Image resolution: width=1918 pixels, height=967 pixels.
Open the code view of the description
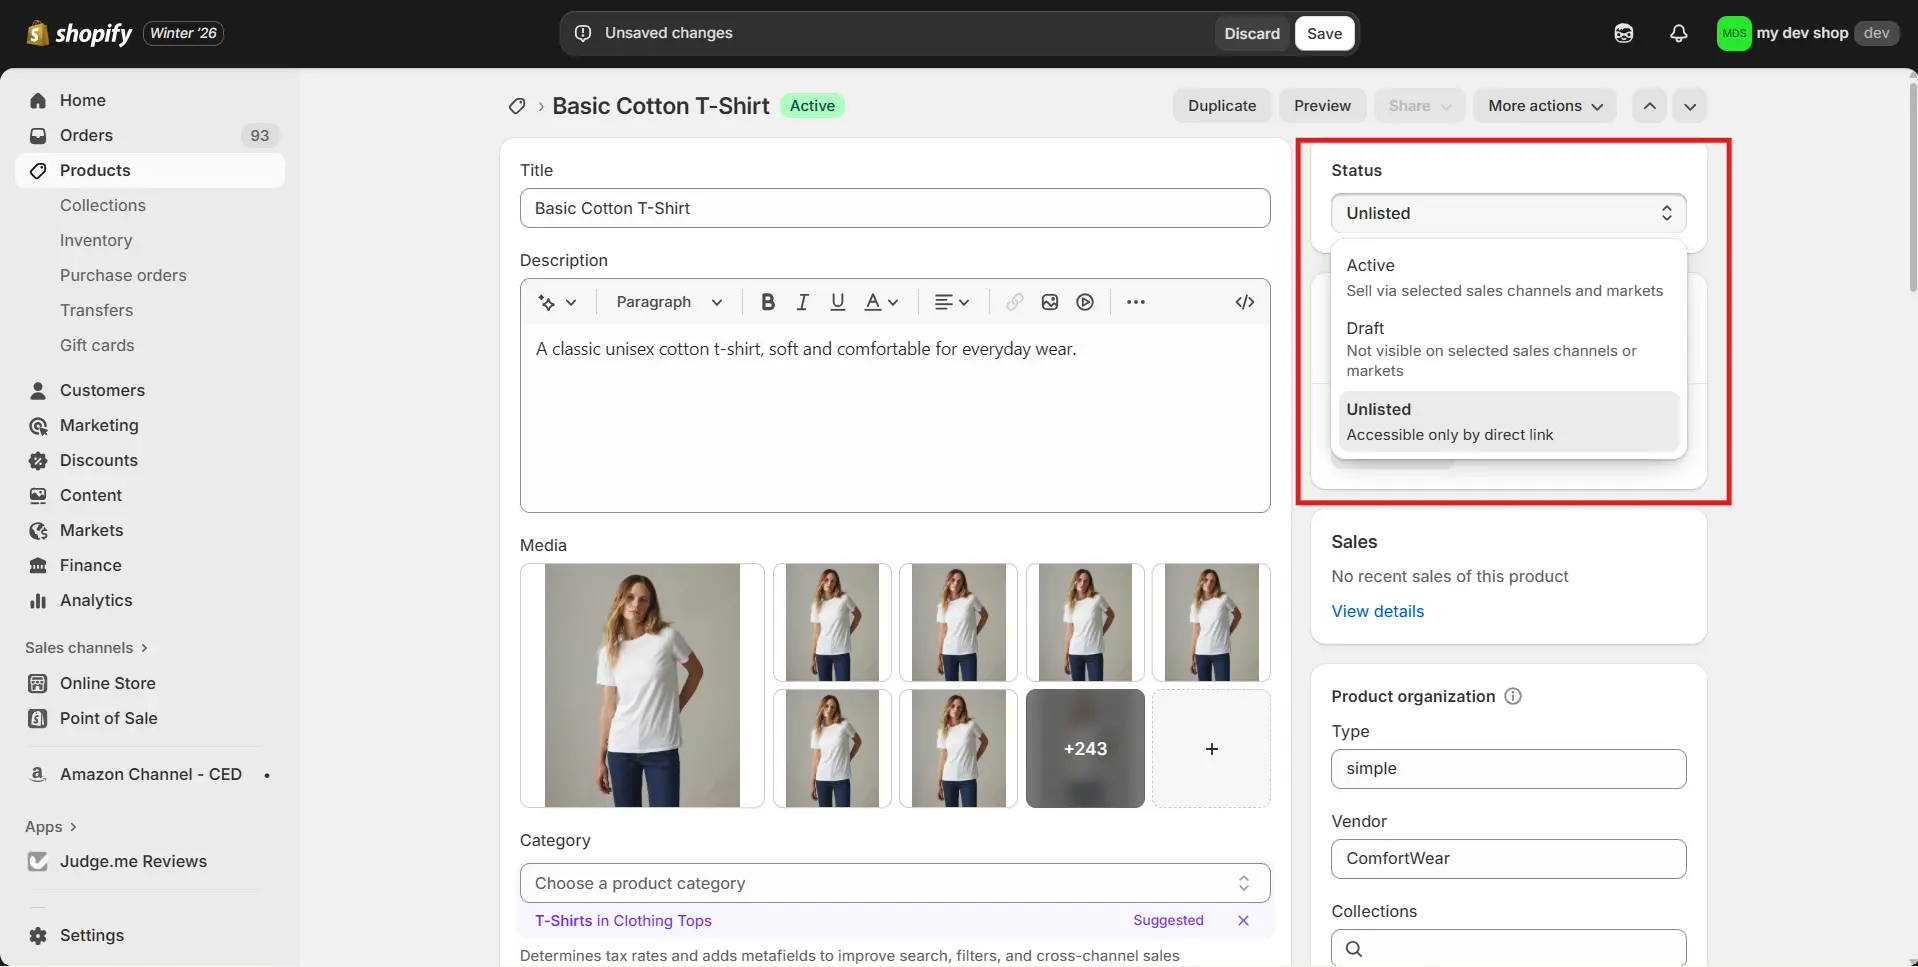1244,302
